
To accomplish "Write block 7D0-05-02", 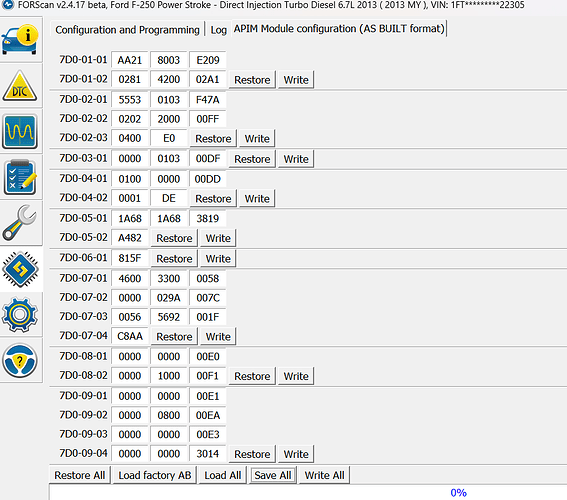I will [218, 239].
